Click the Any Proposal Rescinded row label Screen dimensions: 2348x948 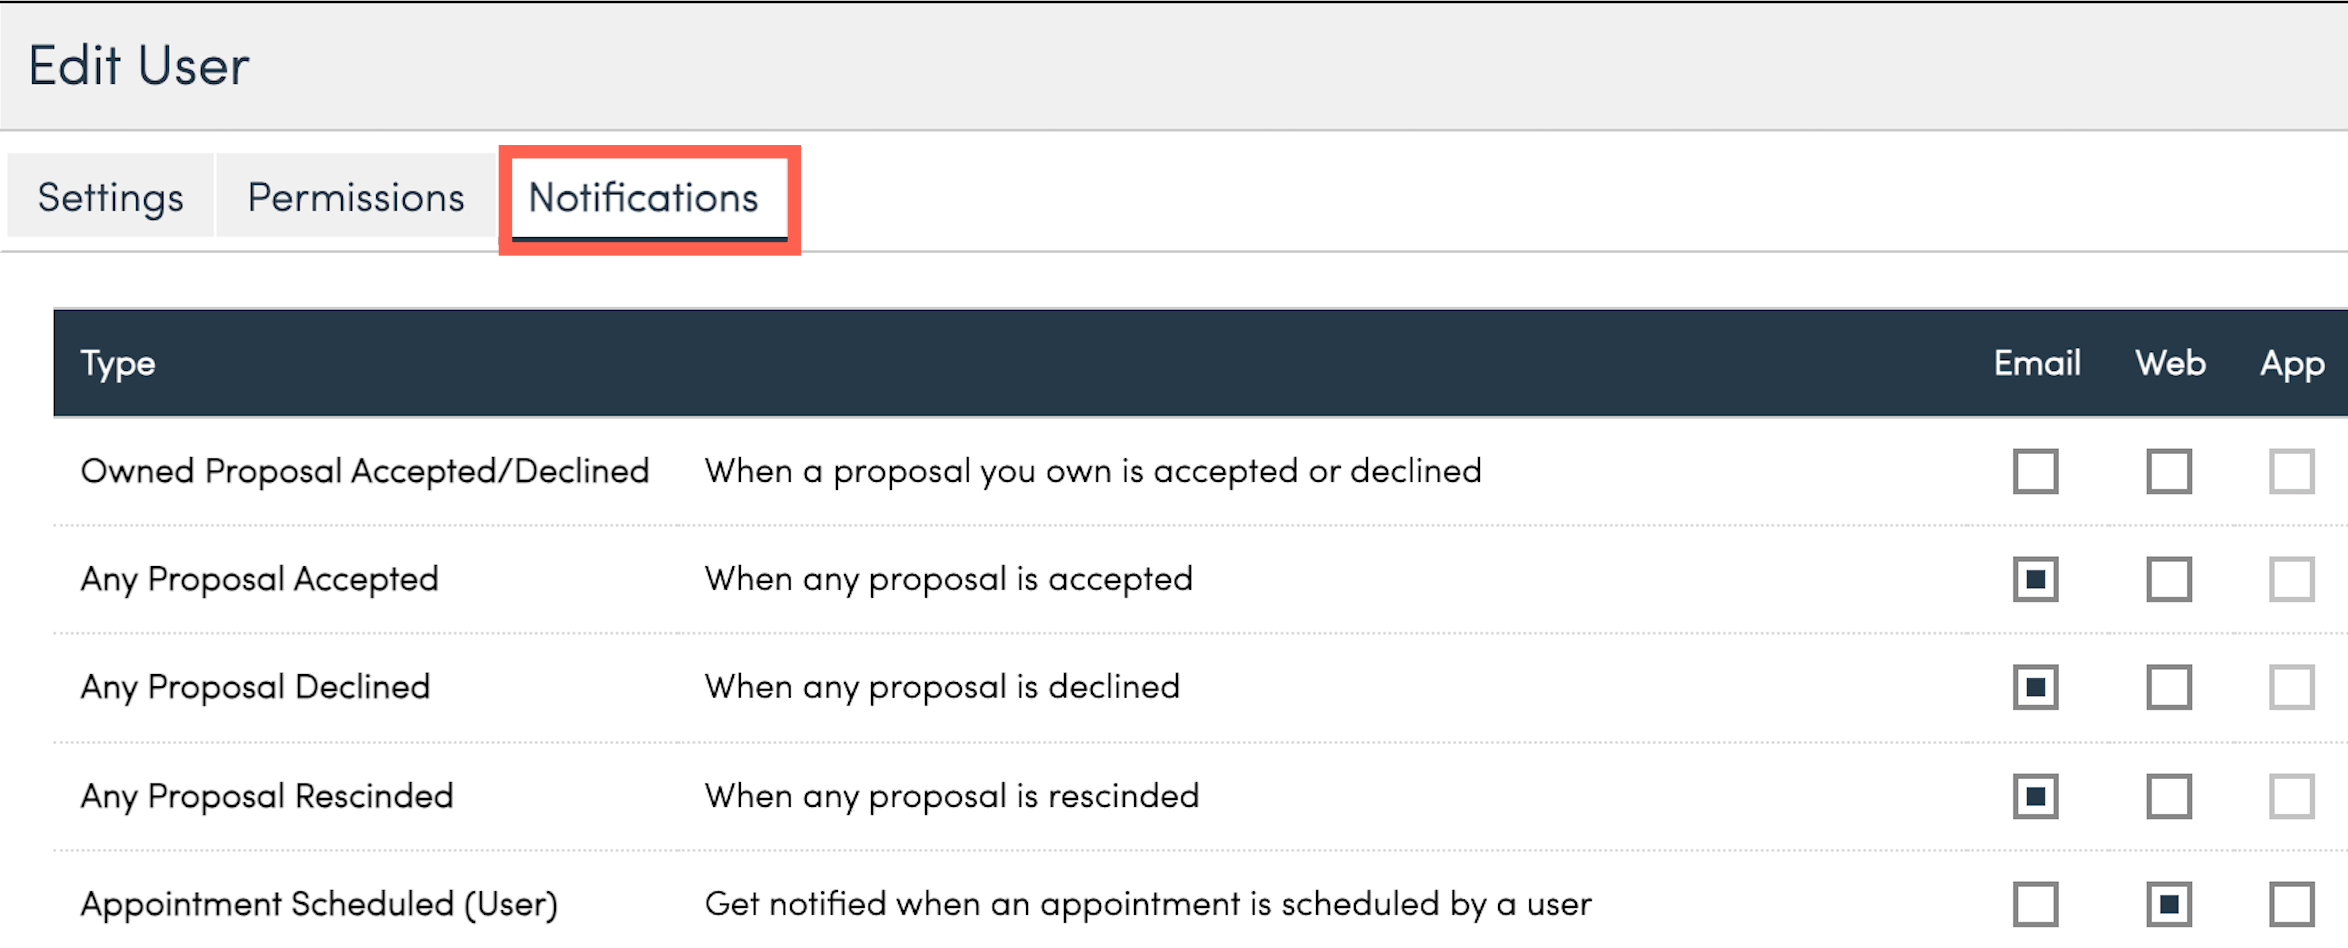click(x=267, y=796)
